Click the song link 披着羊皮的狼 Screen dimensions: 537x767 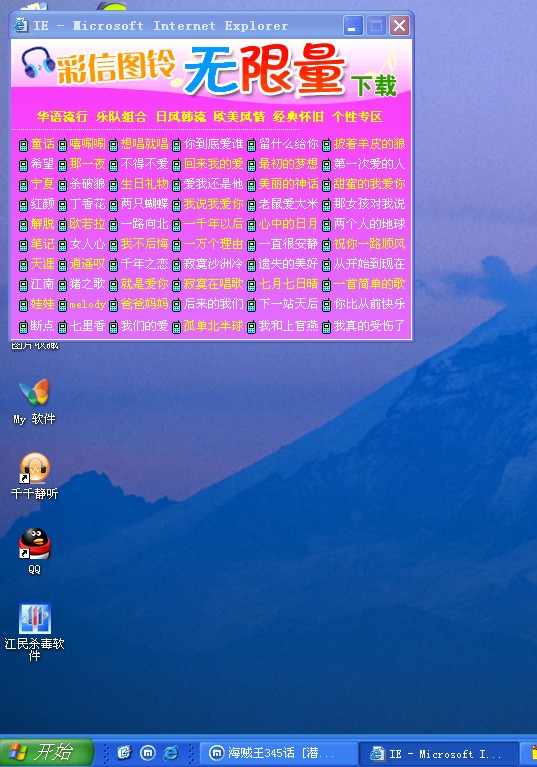click(369, 144)
